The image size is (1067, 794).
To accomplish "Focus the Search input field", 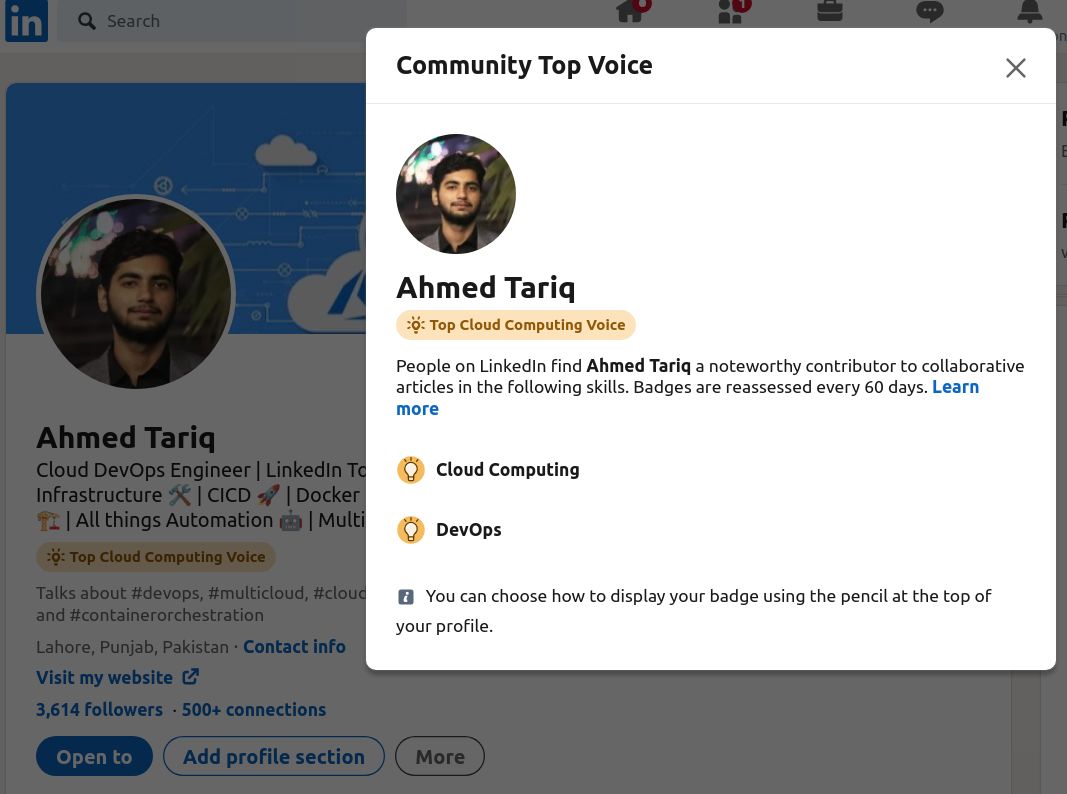I will click(231, 21).
